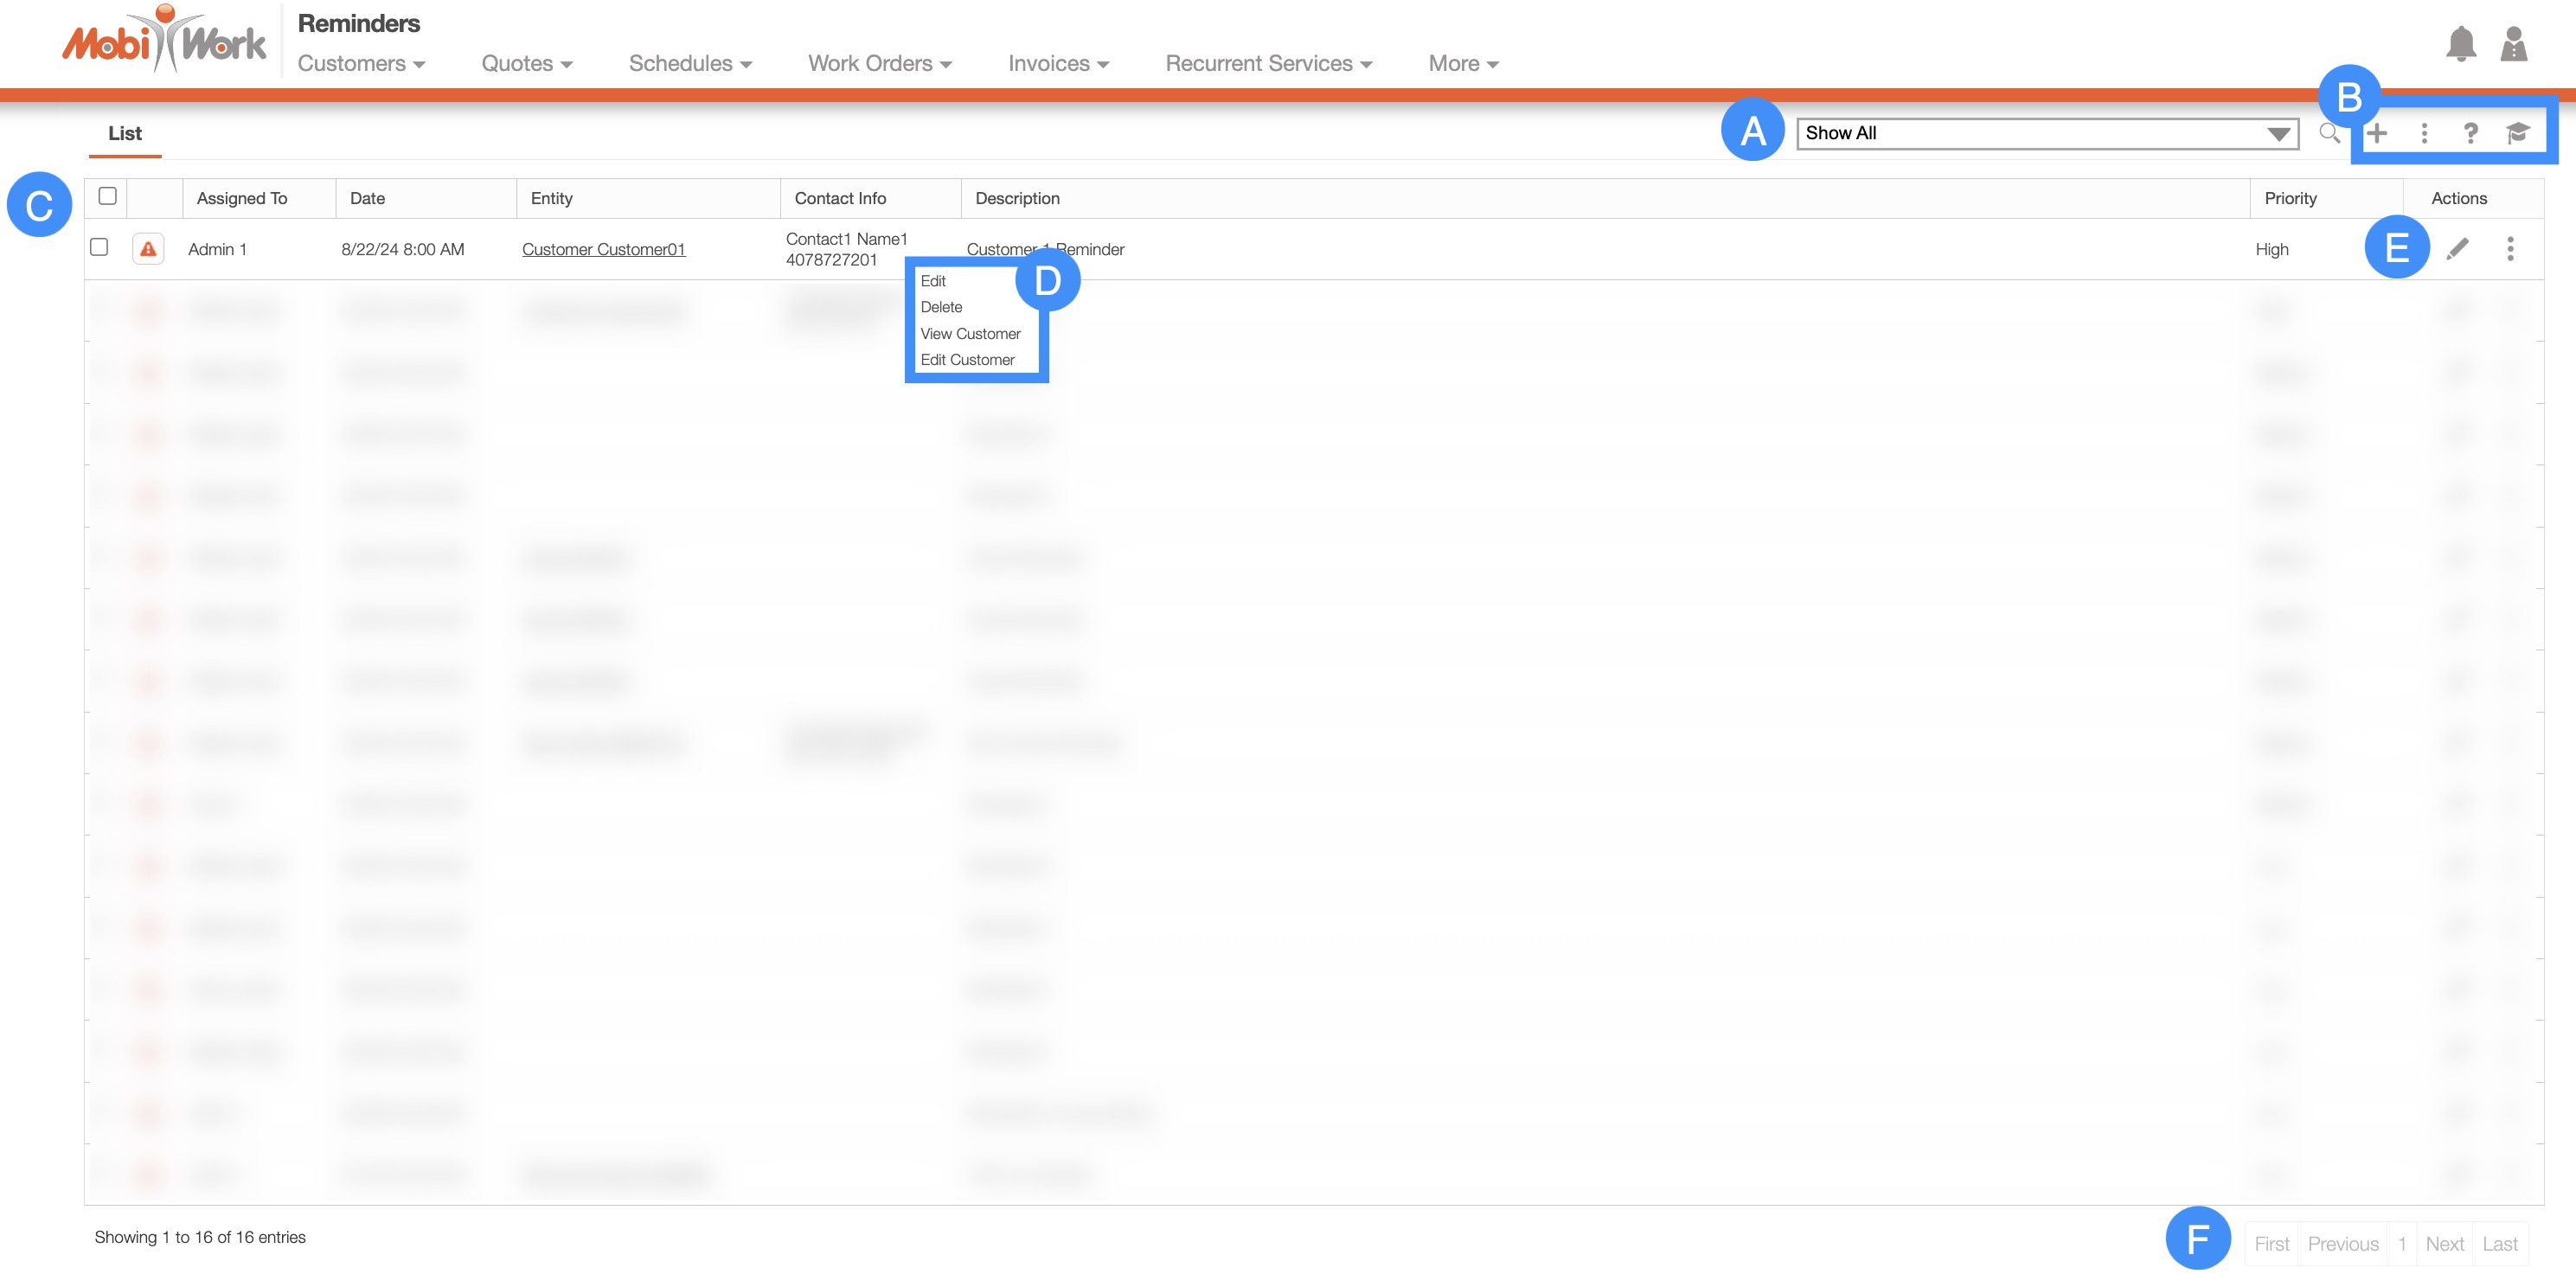Click the notifications bell icon
2576x1287 pixels.
[x=2460, y=44]
